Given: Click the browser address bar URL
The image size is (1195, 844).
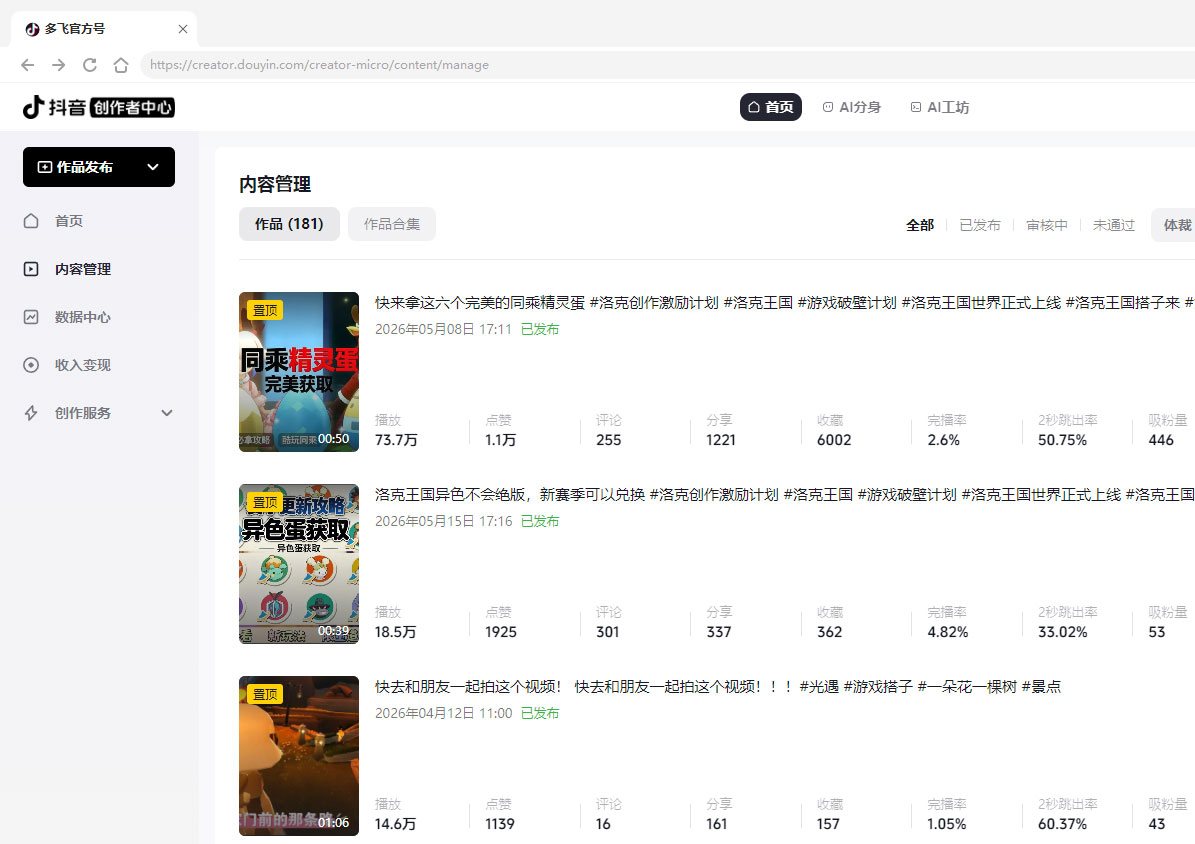Looking at the screenshot, I should tap(319, 65).
